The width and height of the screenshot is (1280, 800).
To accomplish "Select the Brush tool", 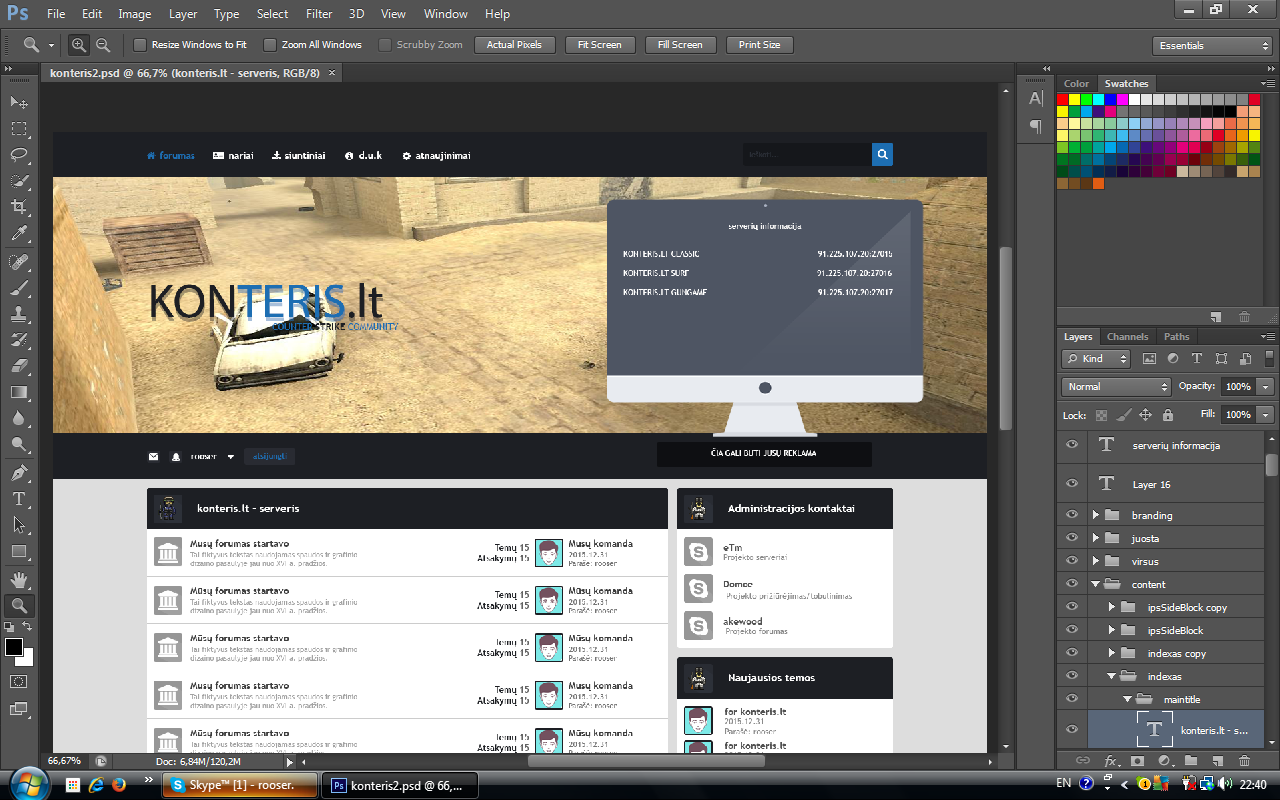I will [x=18, y=287].
